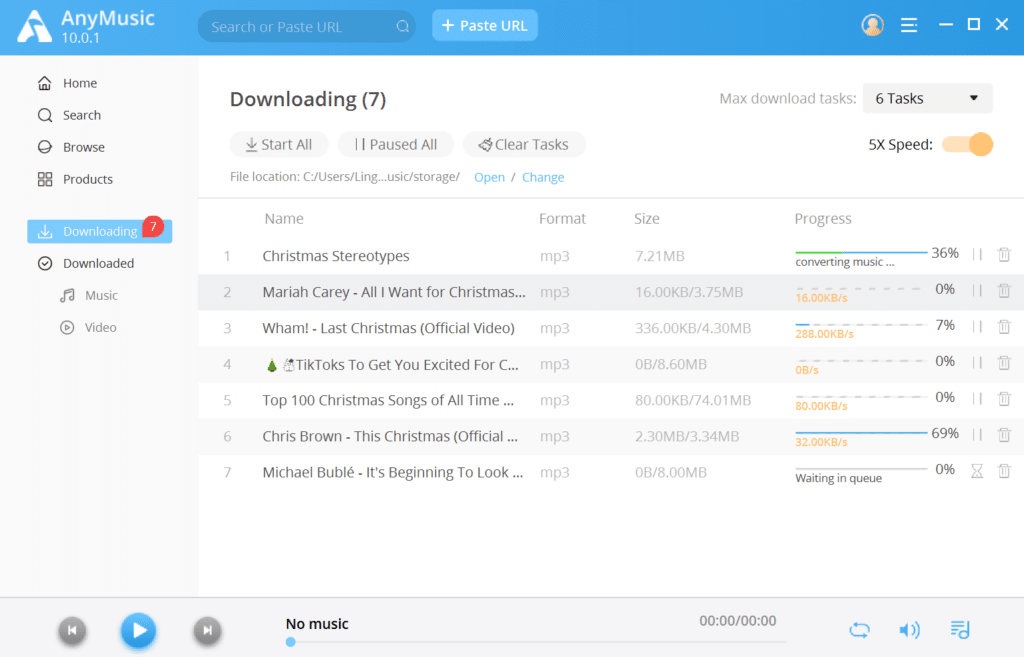Skip to the next track
1024x657 pixels.
pos(207,630)
